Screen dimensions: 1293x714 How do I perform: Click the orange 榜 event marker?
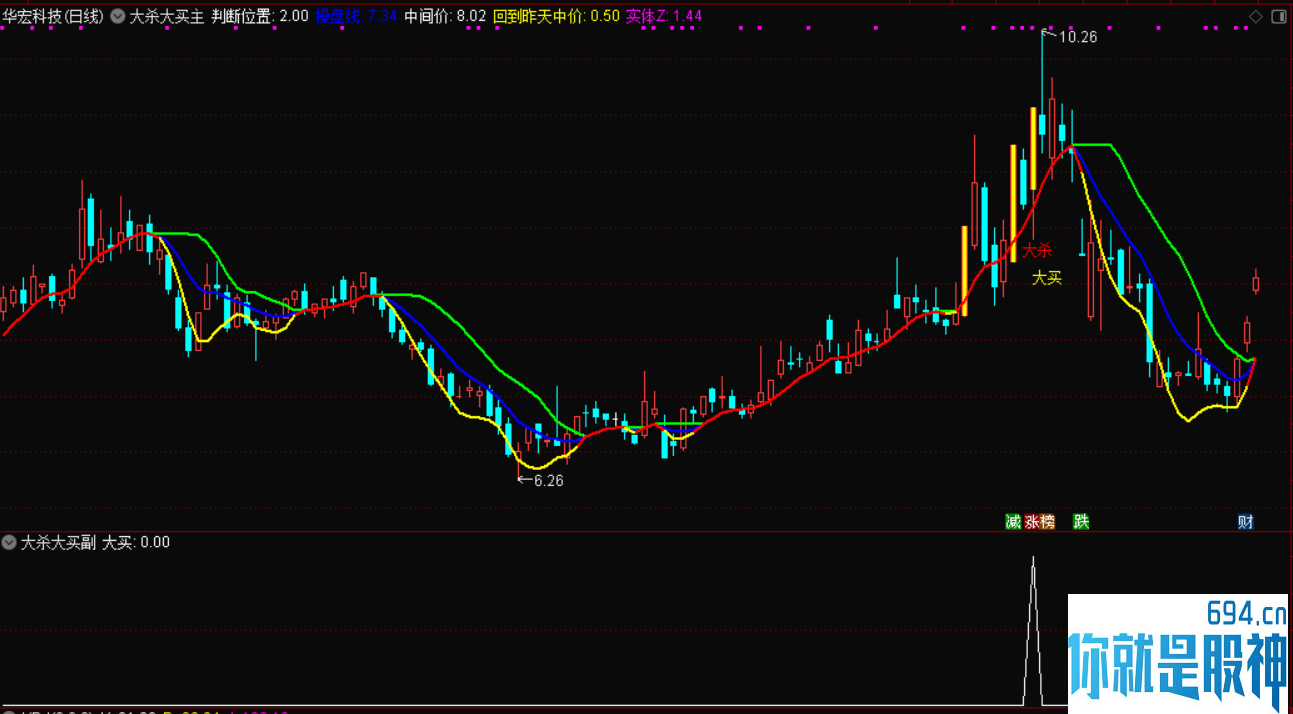[x=1047, y=521]
